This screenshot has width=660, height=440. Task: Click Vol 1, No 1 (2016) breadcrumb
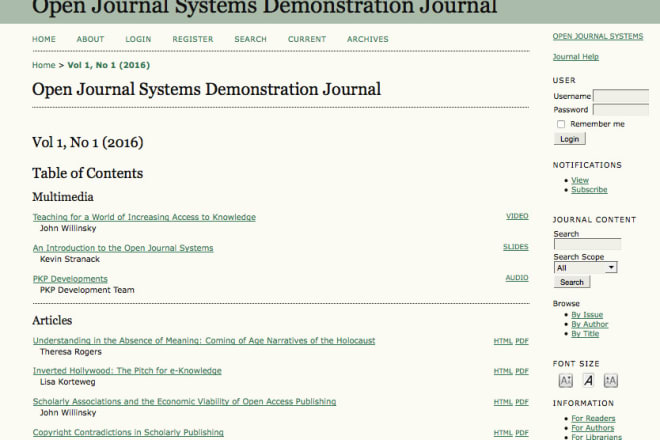109,65
